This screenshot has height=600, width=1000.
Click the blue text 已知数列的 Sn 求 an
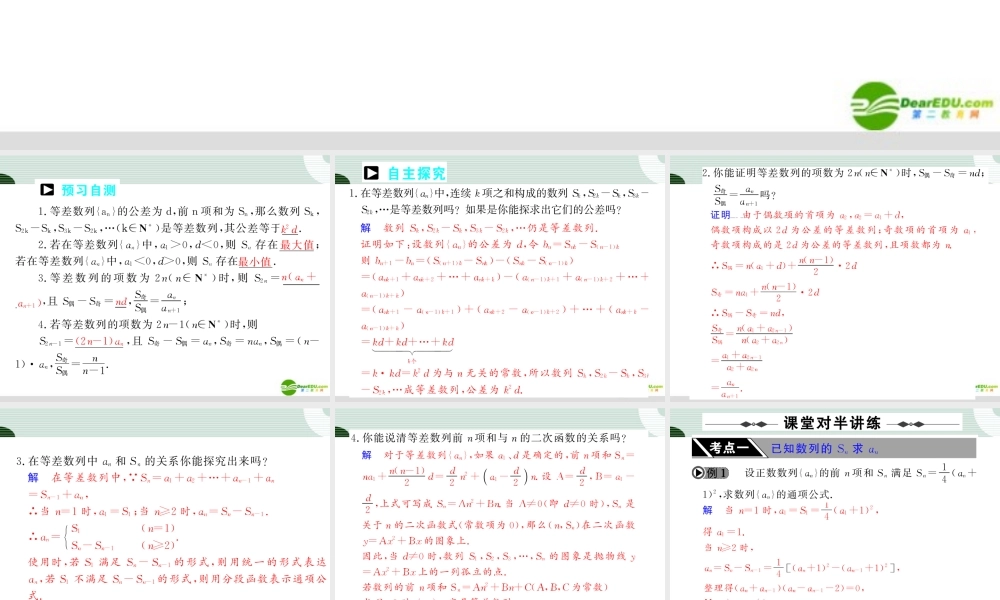[825, 449]
